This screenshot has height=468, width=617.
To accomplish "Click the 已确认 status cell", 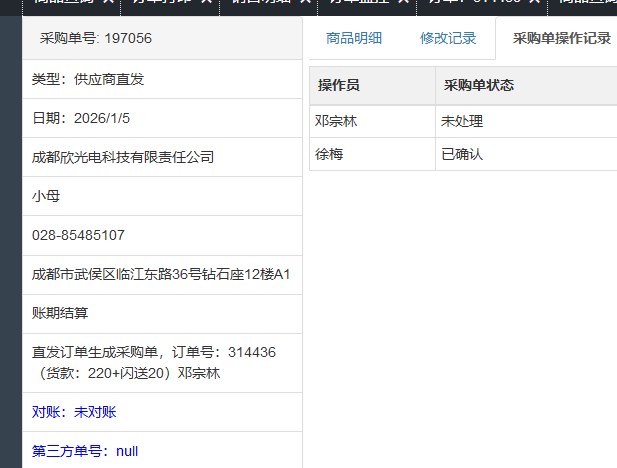I will point(462,154).
